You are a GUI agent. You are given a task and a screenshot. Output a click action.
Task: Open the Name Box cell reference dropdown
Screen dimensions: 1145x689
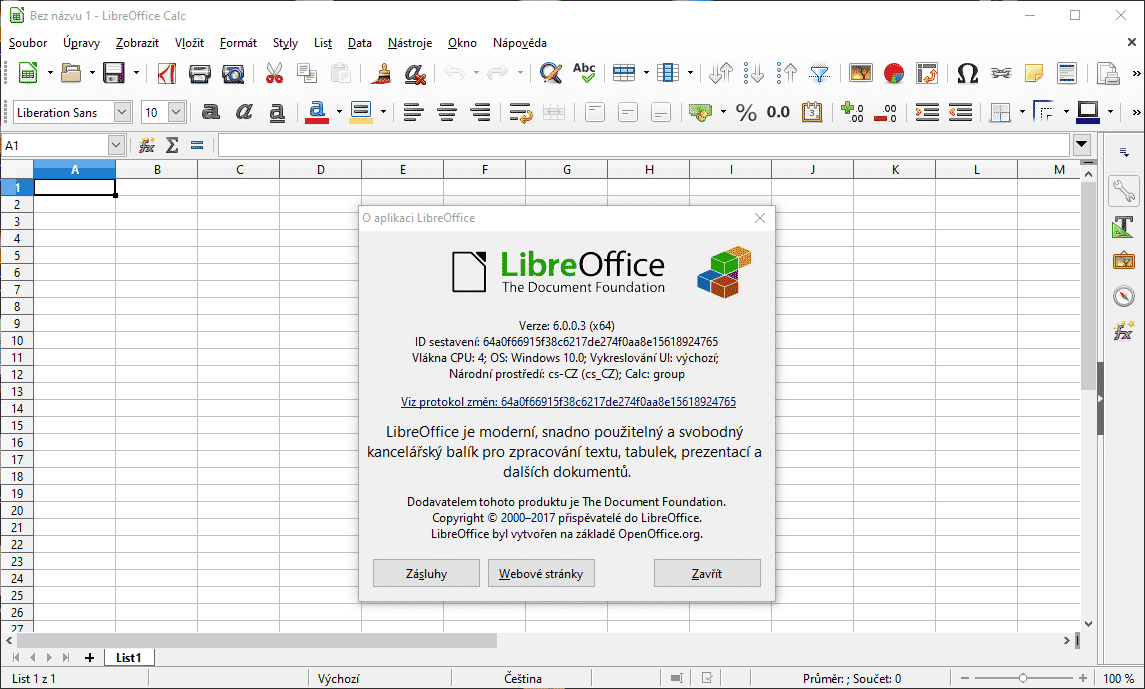(116, 145)
